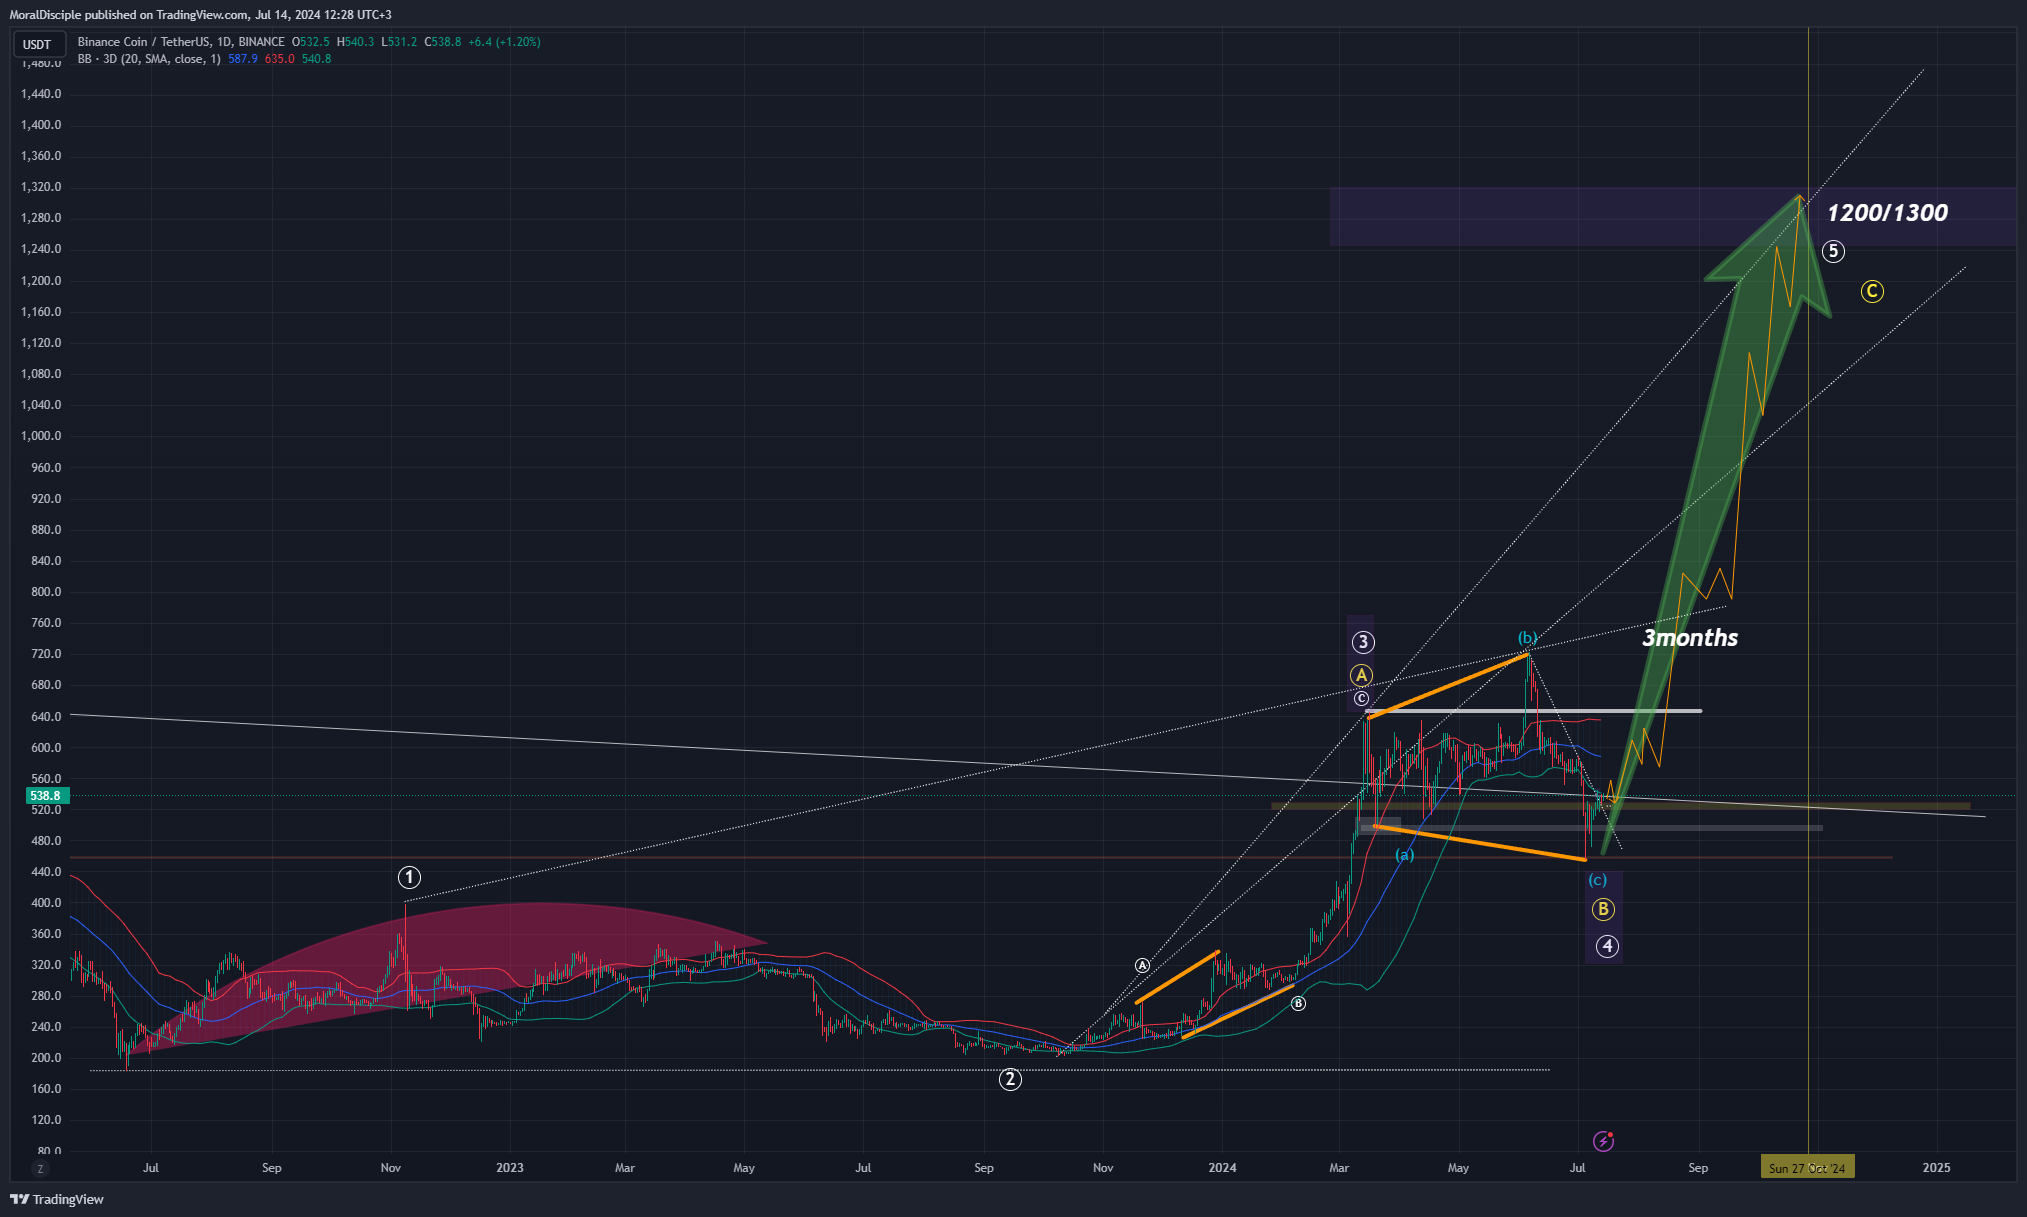
Task: Select the 1200/1300 target text annotation
Action: pyautogui.click(x=1887, y=213)
